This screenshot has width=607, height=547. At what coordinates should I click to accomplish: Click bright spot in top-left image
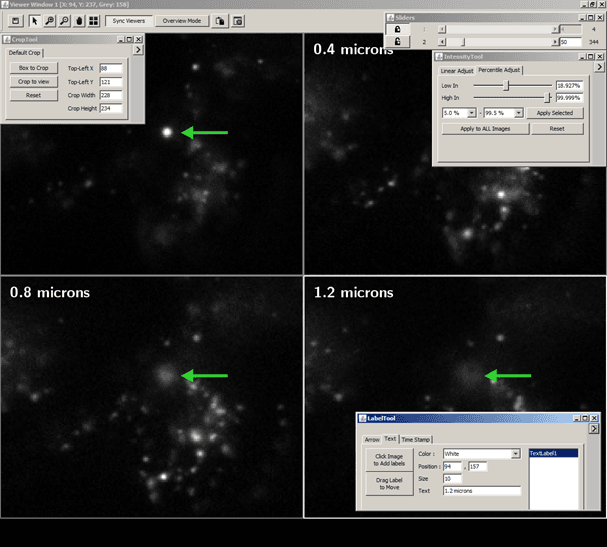167,132
